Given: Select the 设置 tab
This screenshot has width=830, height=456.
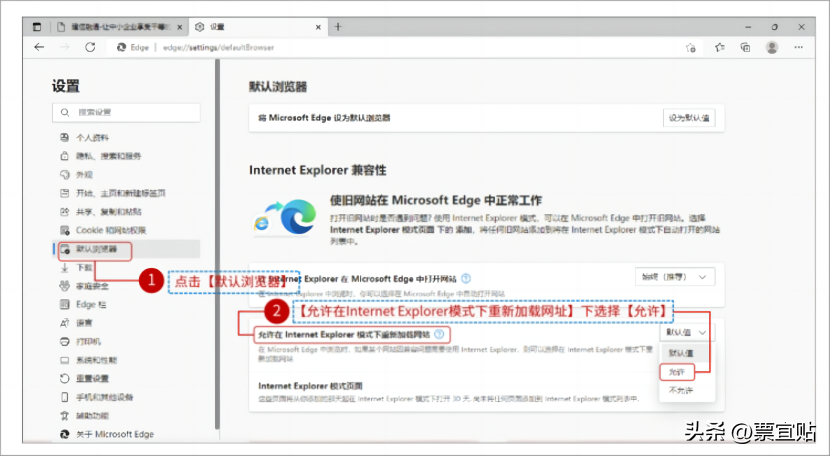Looking at the screenshot, I should 257,27.
